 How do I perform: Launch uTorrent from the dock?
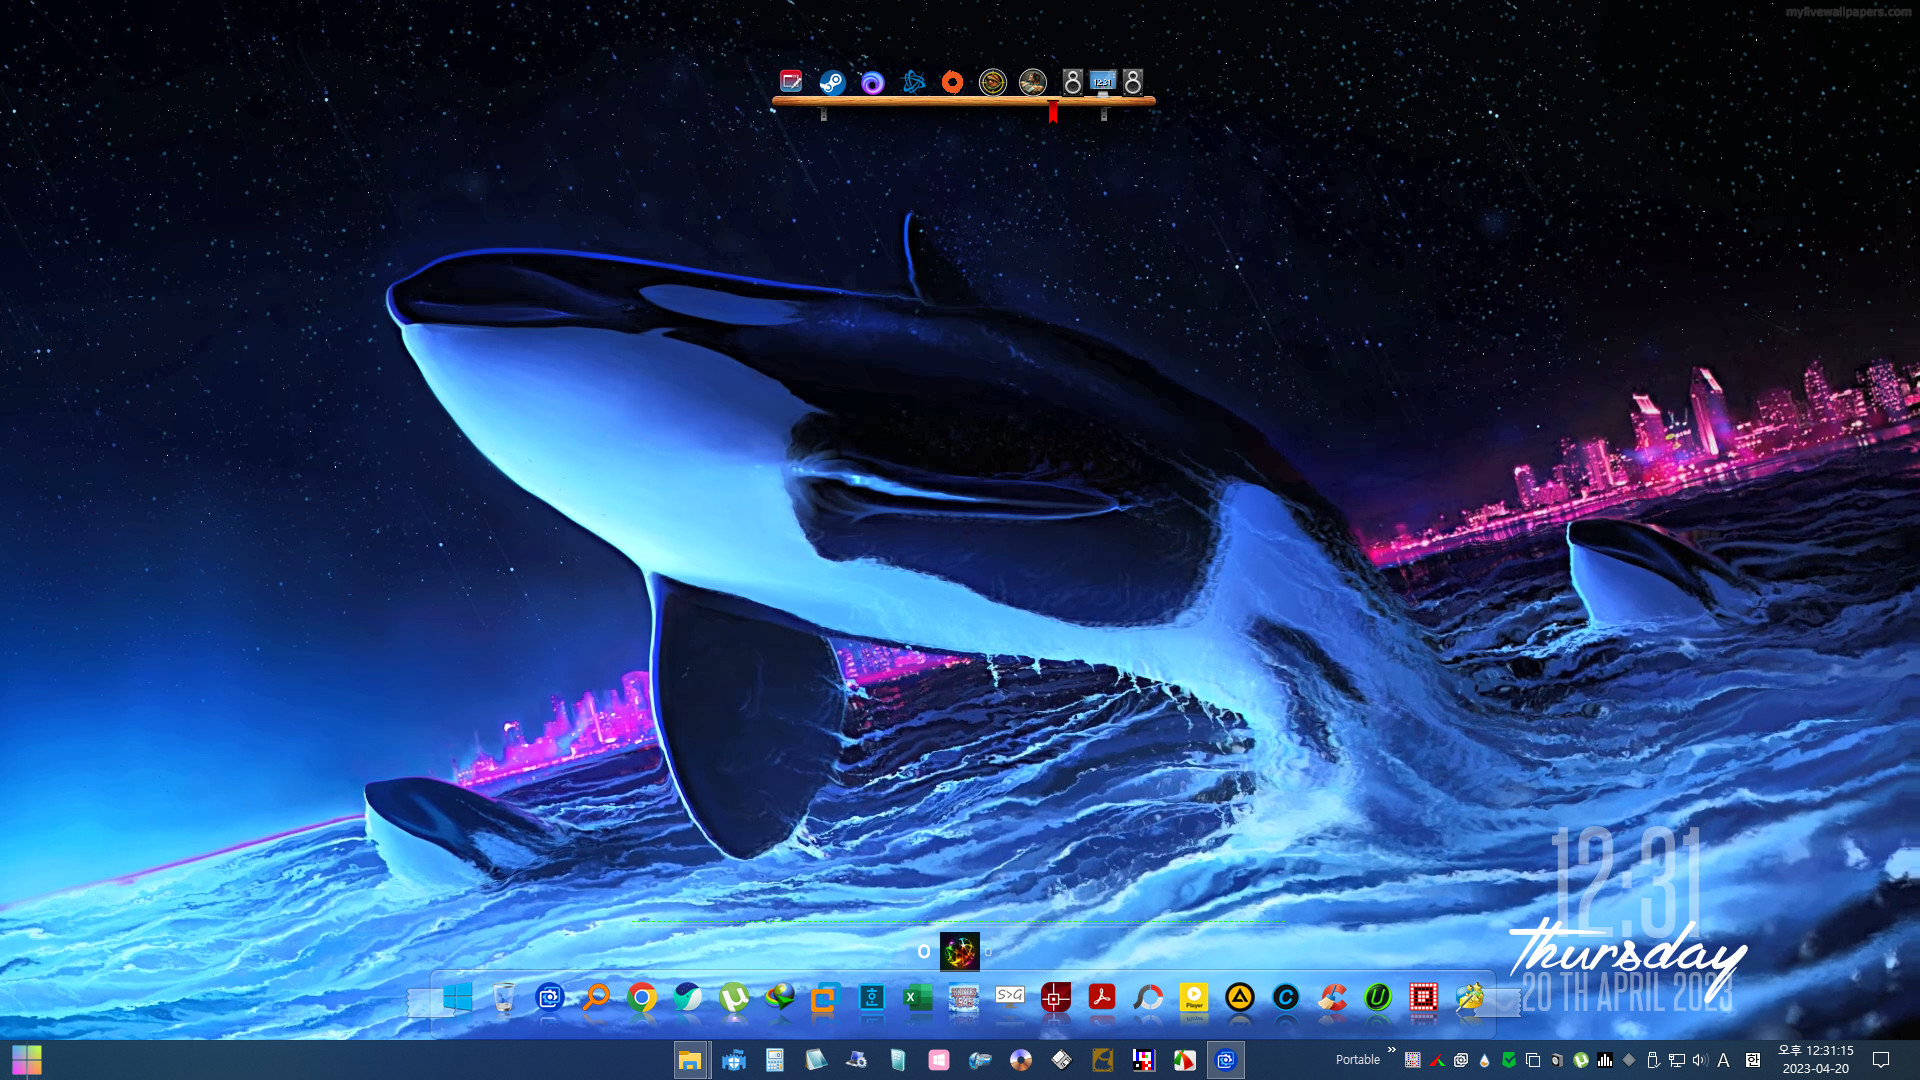coord(734,997)
